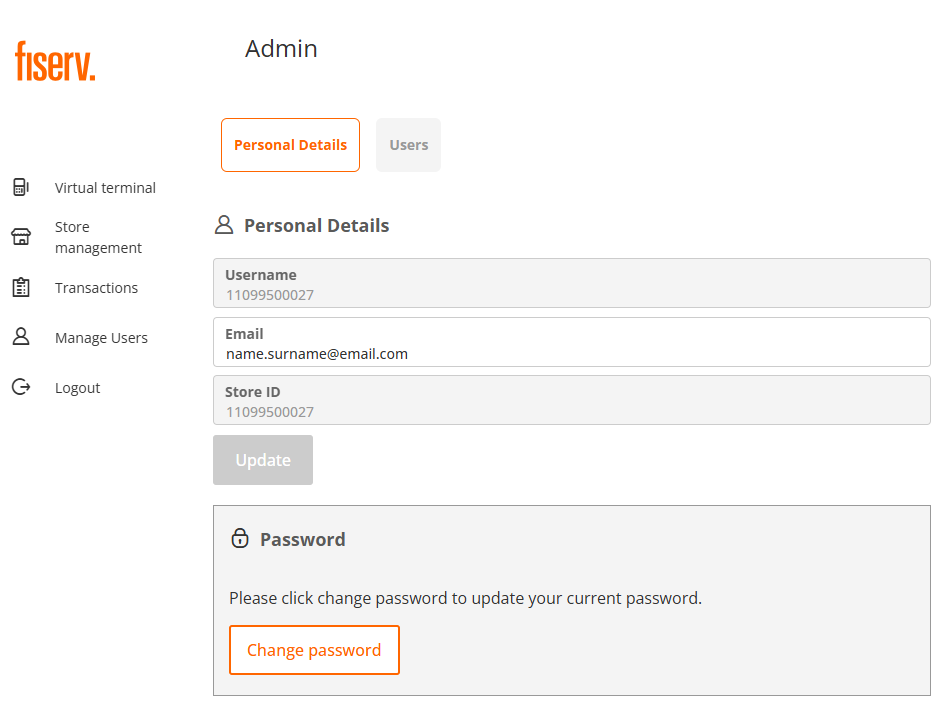This screenshot has width=948, height=714.
Task: Select the Personal Details tab
Action: 290,145
